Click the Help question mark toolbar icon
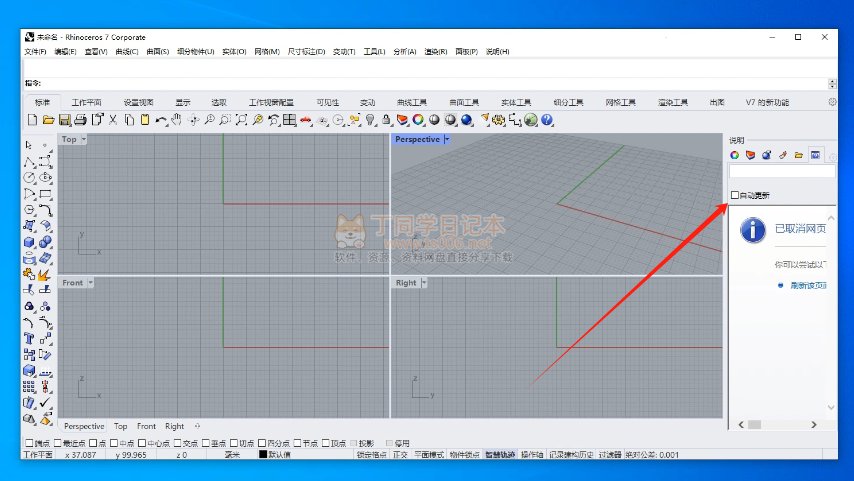Viewport: 854px width, 481px height. pos(547,120)
